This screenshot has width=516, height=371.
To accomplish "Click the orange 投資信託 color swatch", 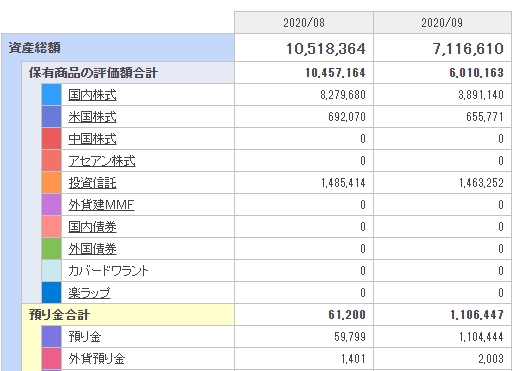I will [x=52, y=183].
